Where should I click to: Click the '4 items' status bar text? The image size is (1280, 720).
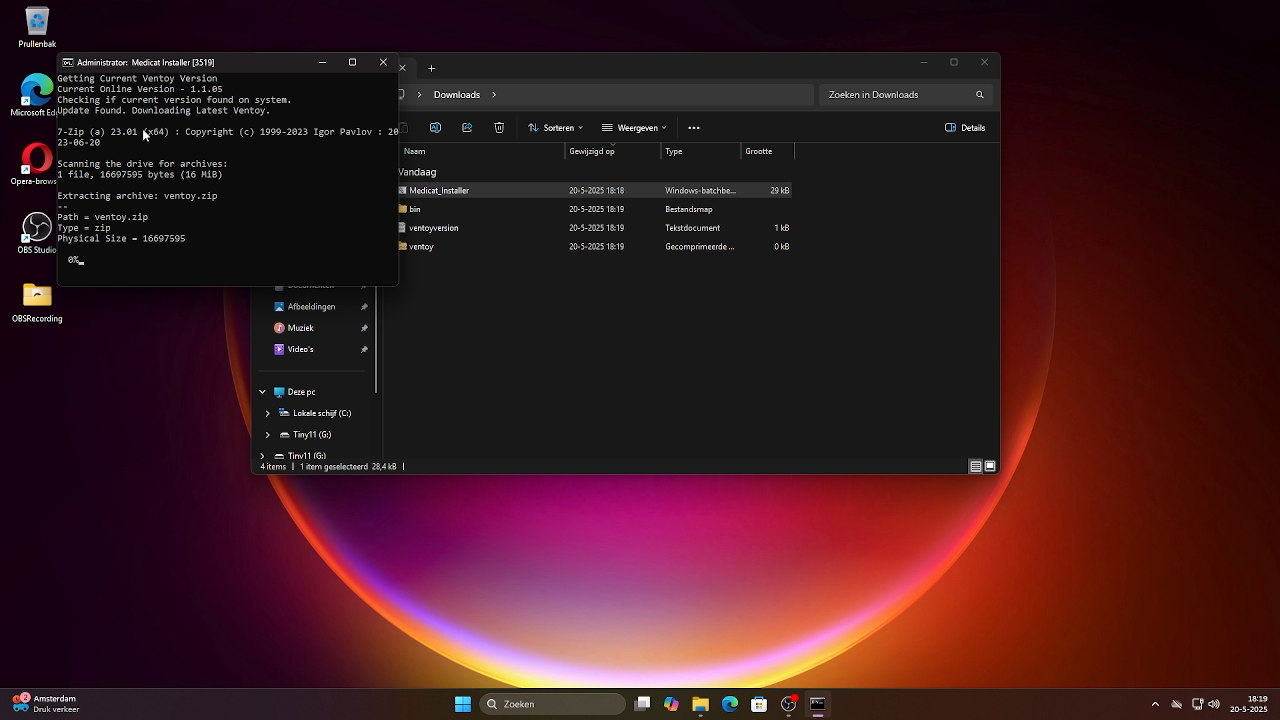[x=273, y=466]
